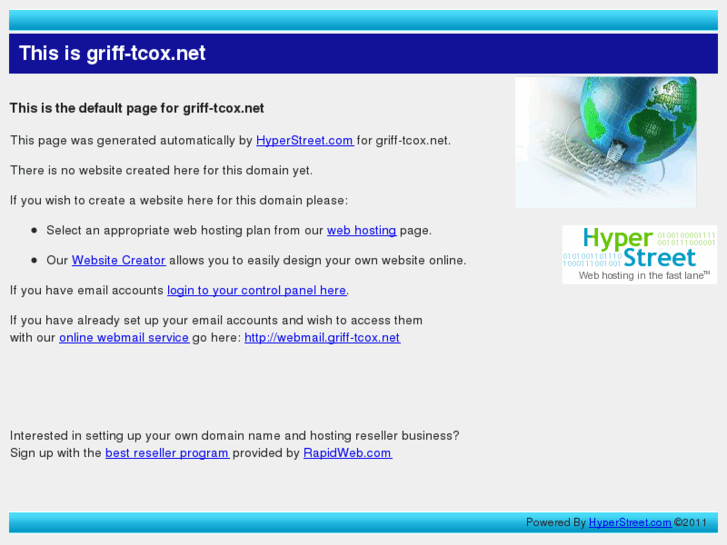Click 'If you wish to create a website' line
Image resolution: width=727 pixels, height=545 pixels.
[179, 200]
